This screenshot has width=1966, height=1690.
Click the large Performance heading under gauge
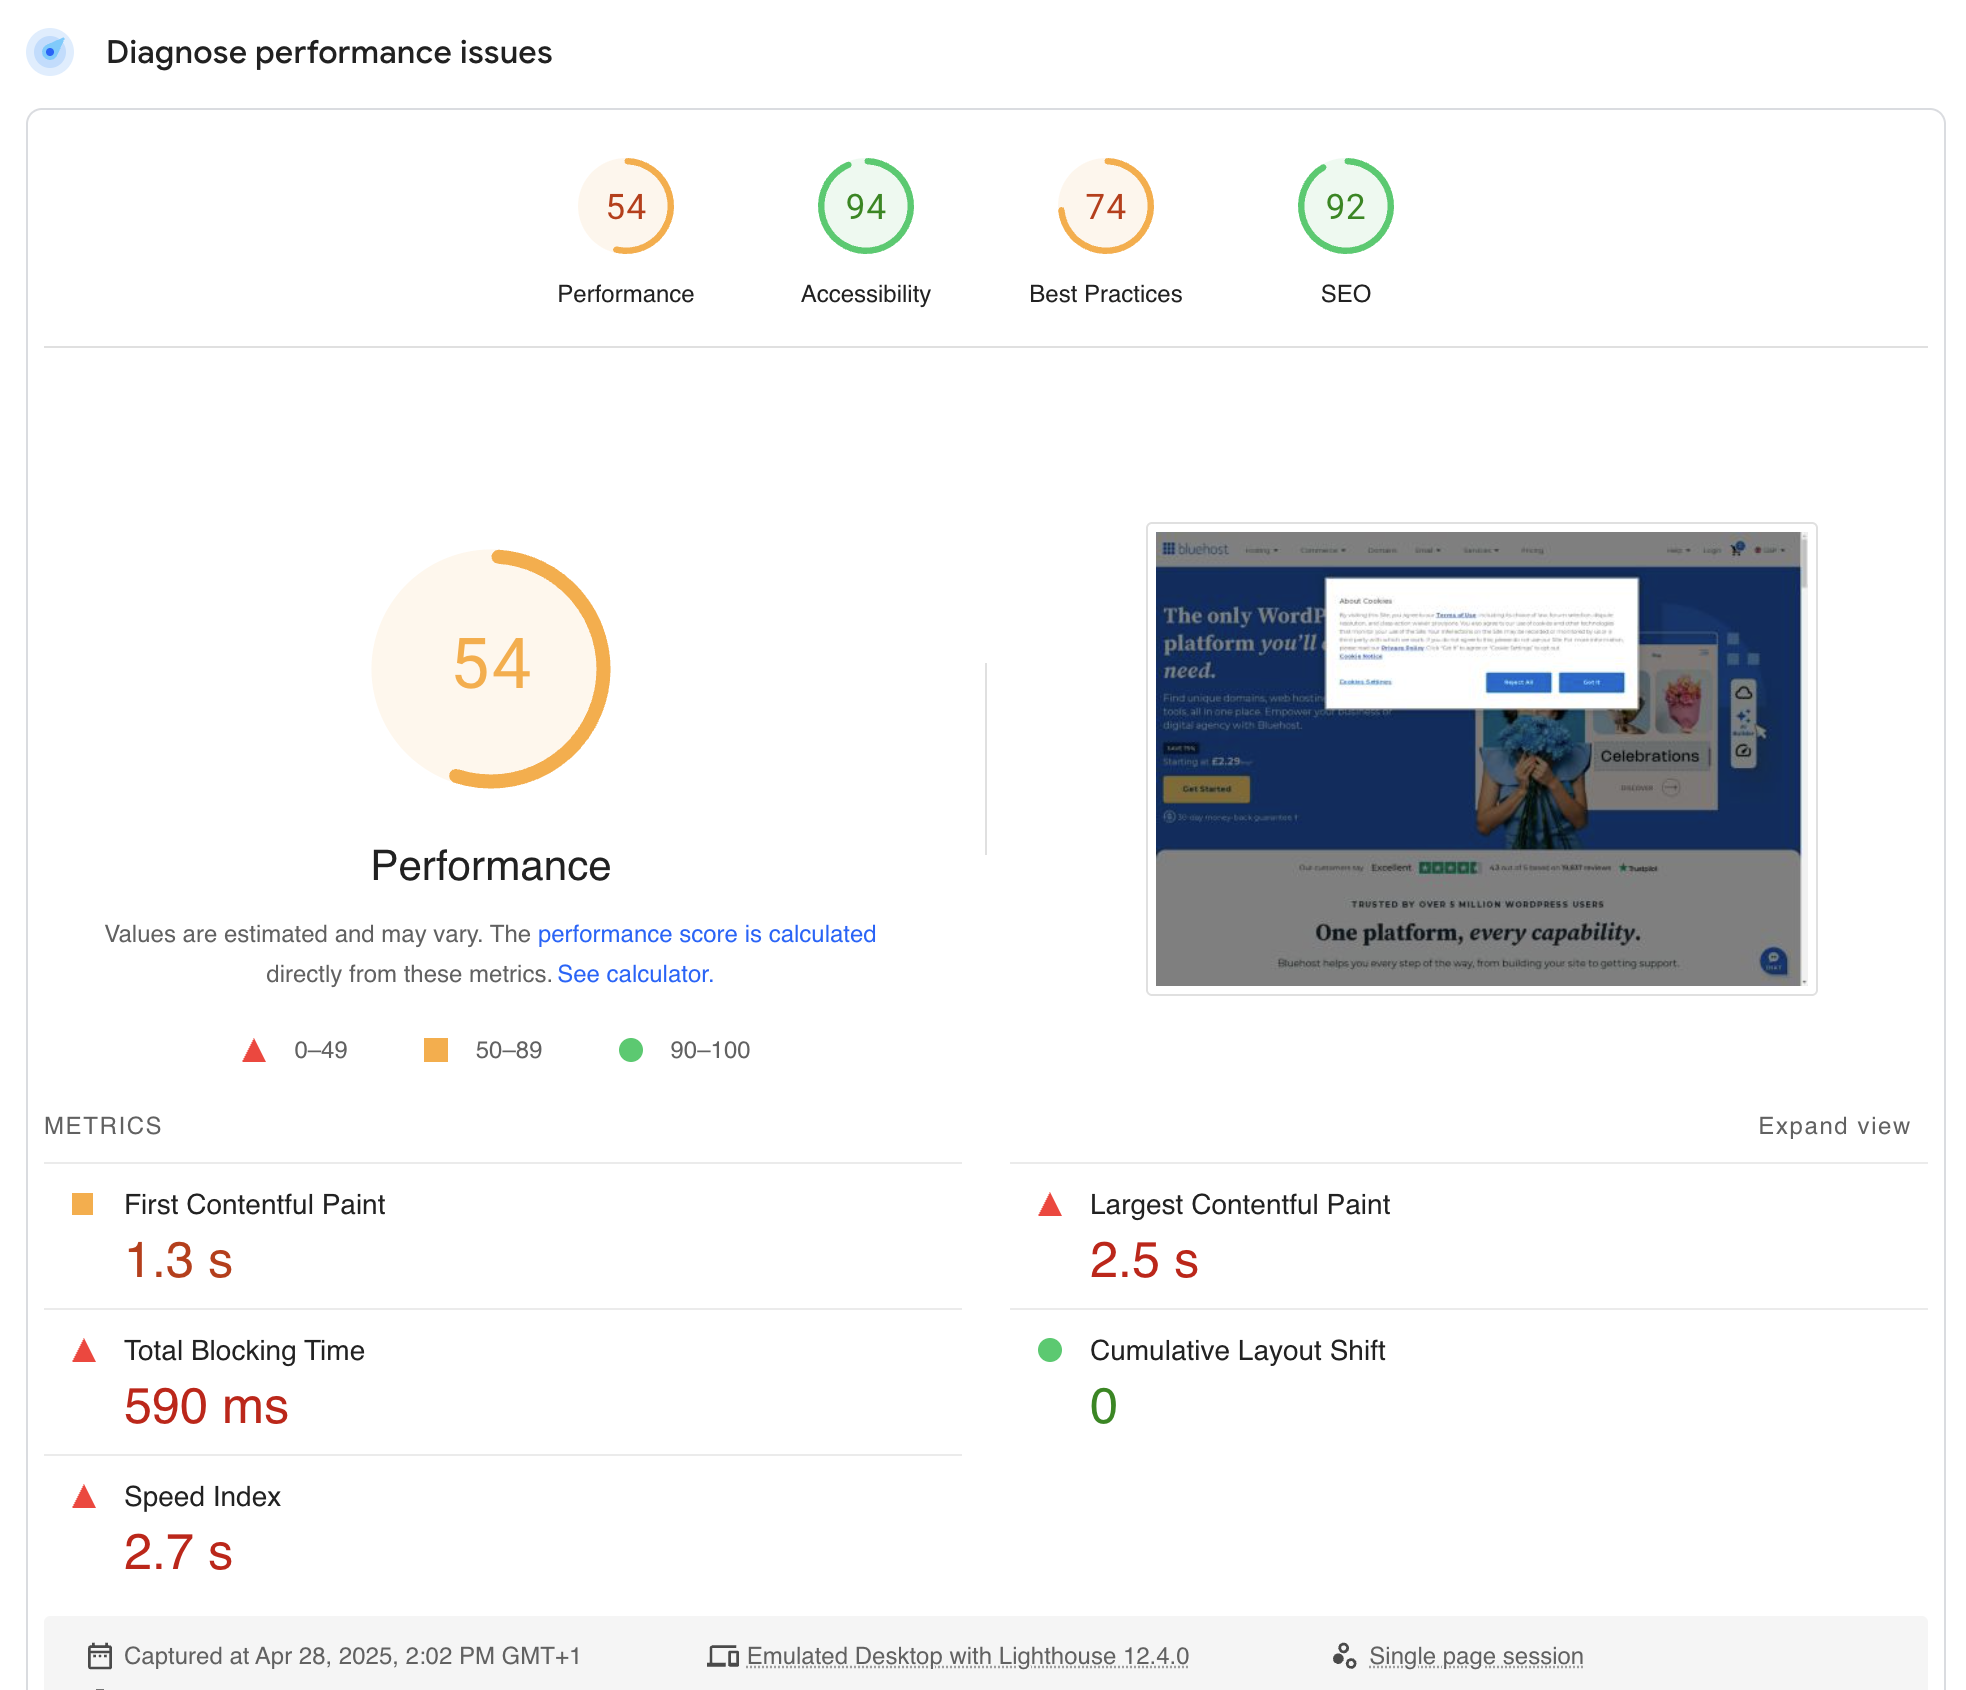pos(491,866)
